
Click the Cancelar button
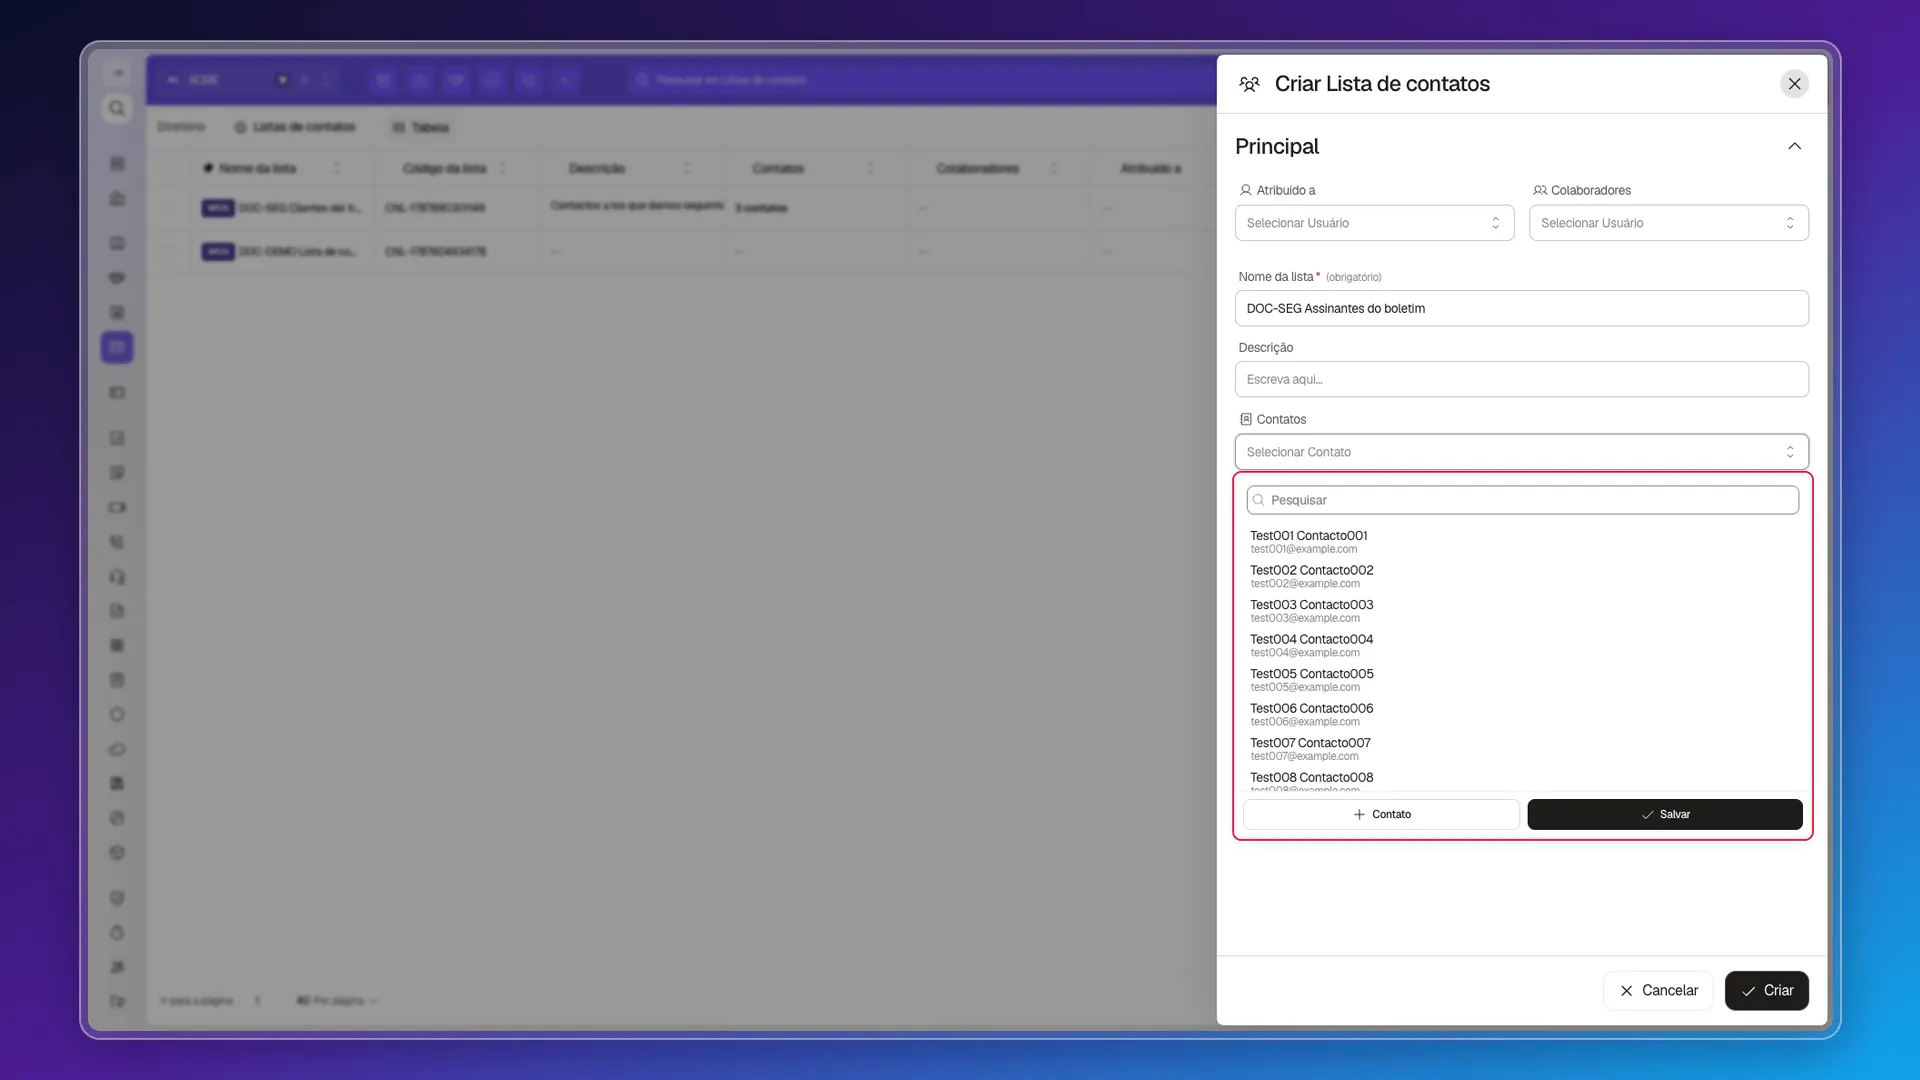pos(1658,990)
